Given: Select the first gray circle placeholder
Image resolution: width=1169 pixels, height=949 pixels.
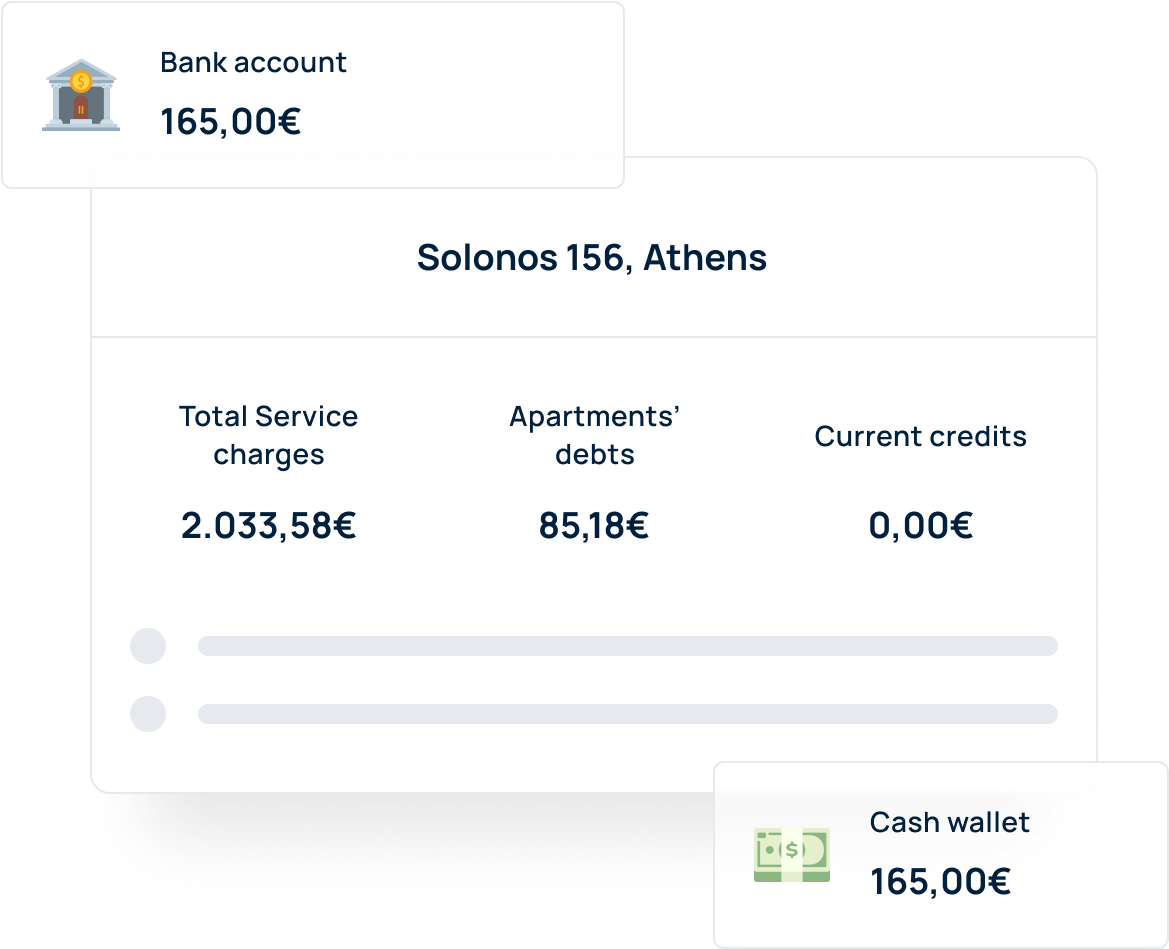Looking at the screenshot, I should click(x=148, y=646).
